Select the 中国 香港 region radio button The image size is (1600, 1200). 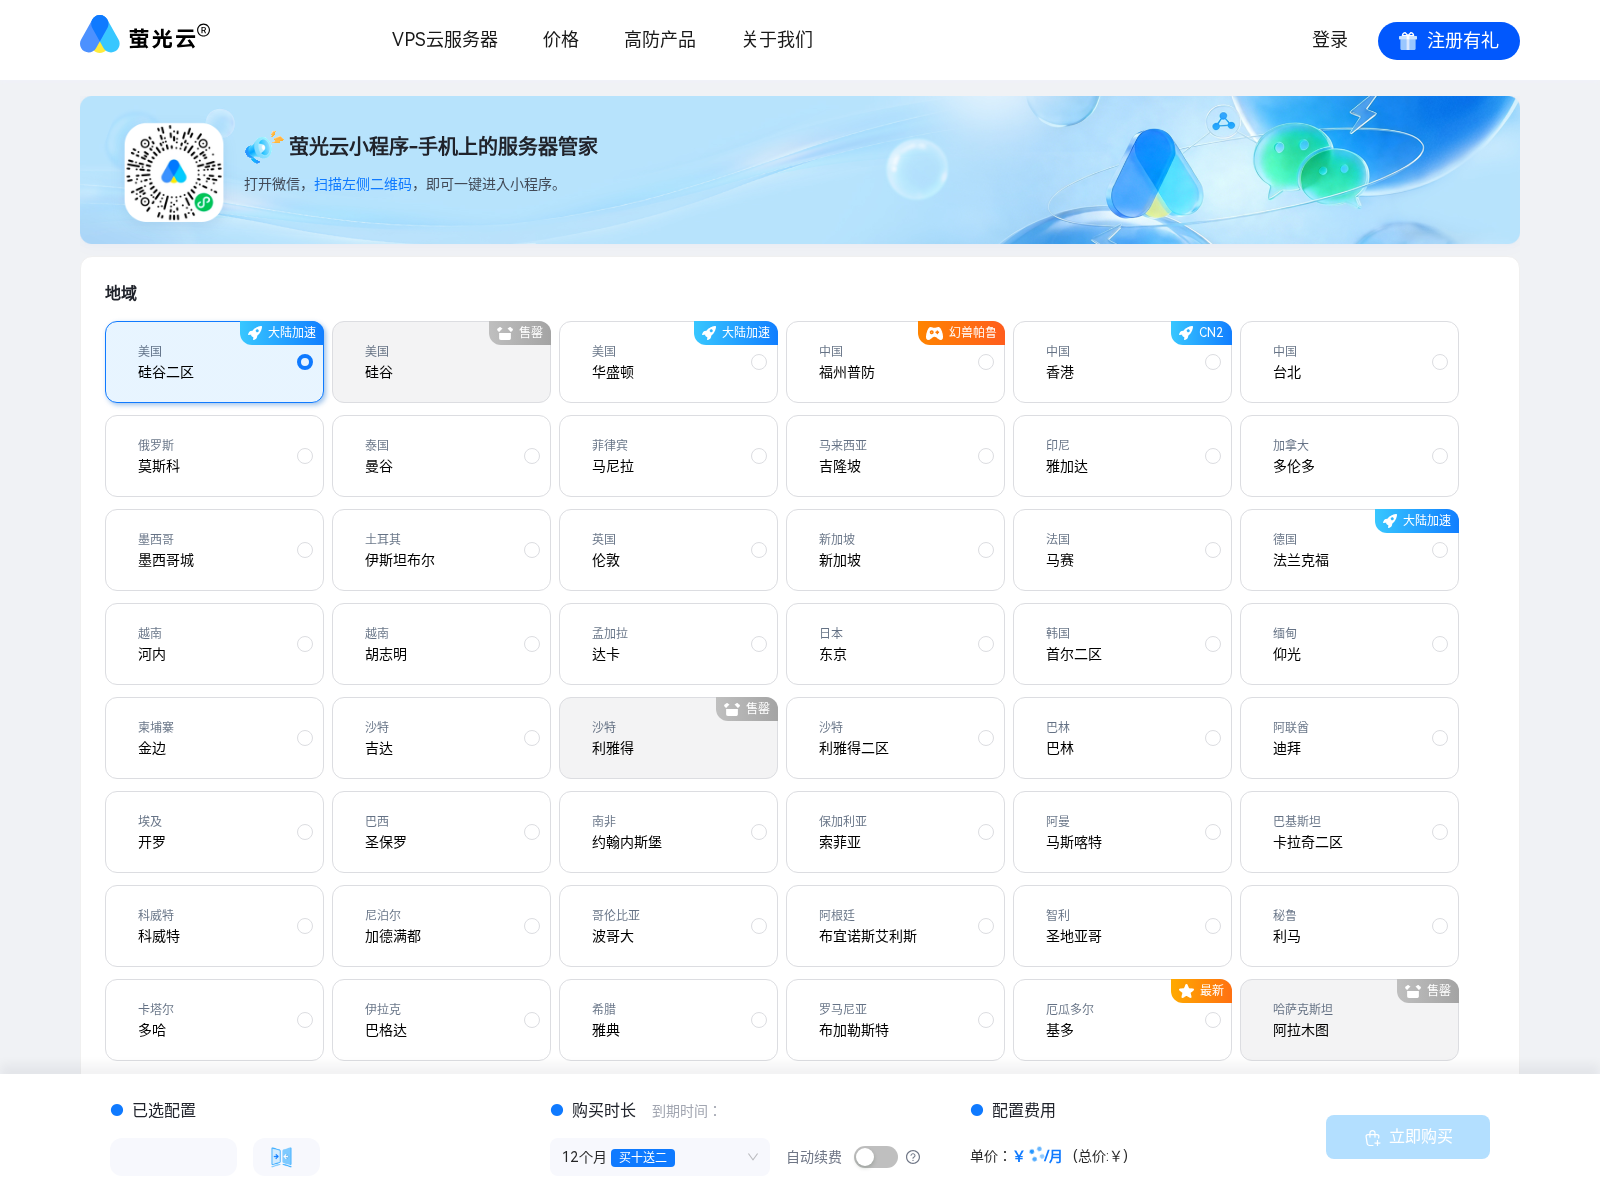pos(1212,362)
